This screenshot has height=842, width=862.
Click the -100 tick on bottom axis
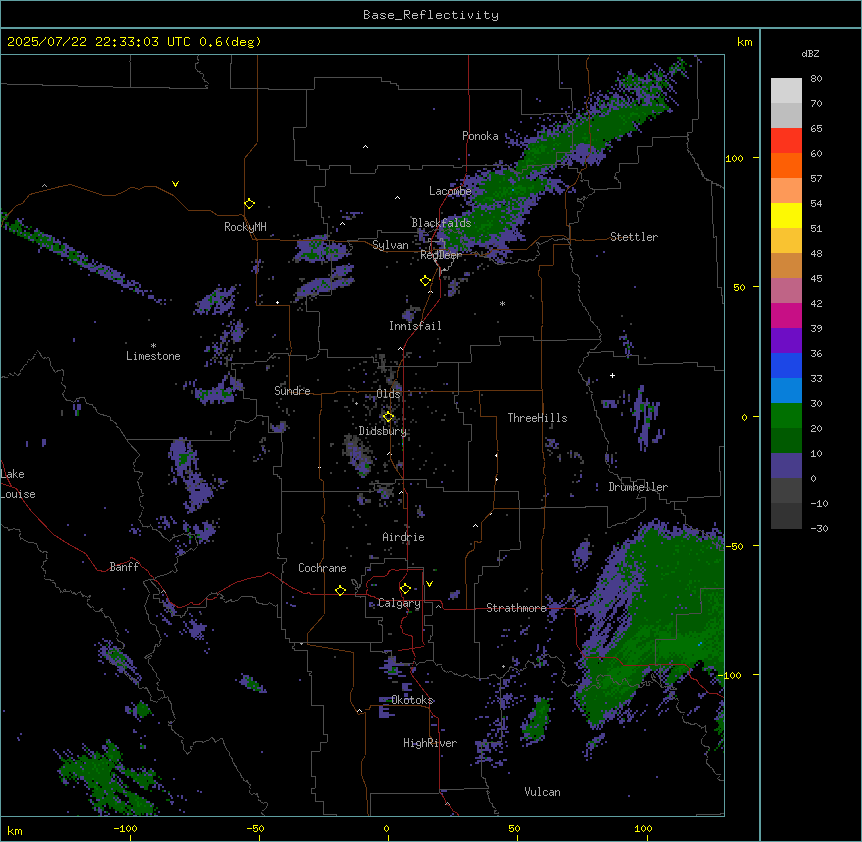pos(125,828)
